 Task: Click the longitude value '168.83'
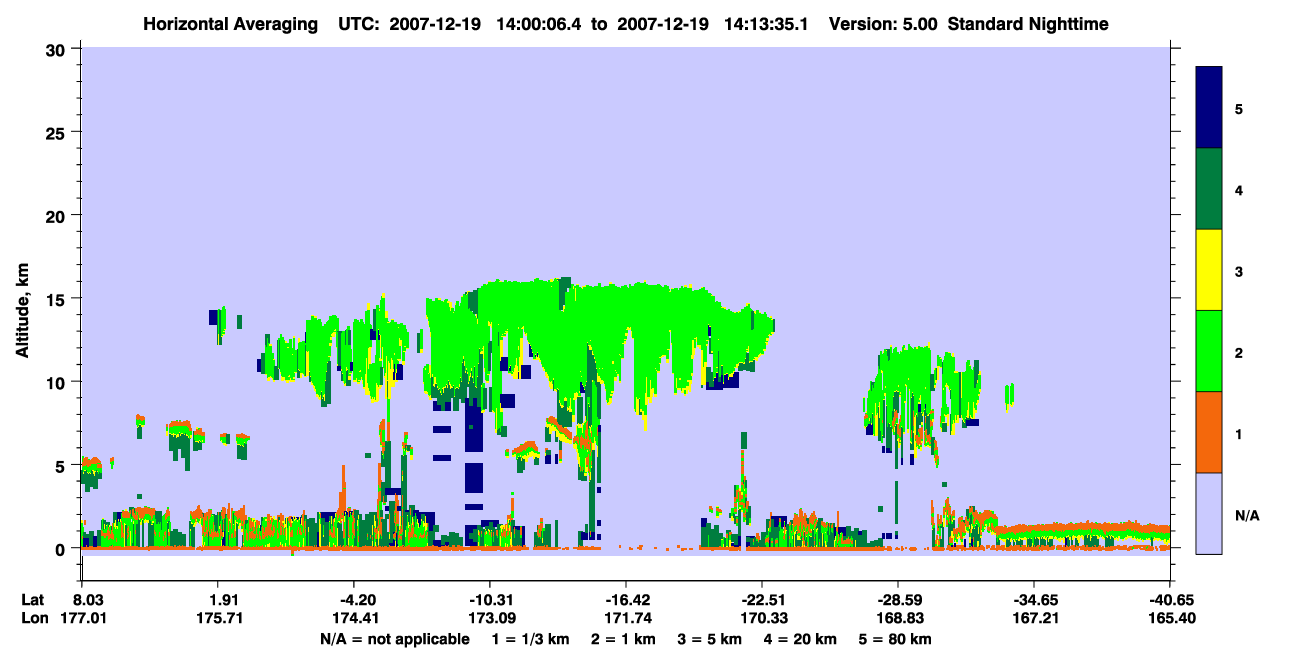click(x=898, y=618)
